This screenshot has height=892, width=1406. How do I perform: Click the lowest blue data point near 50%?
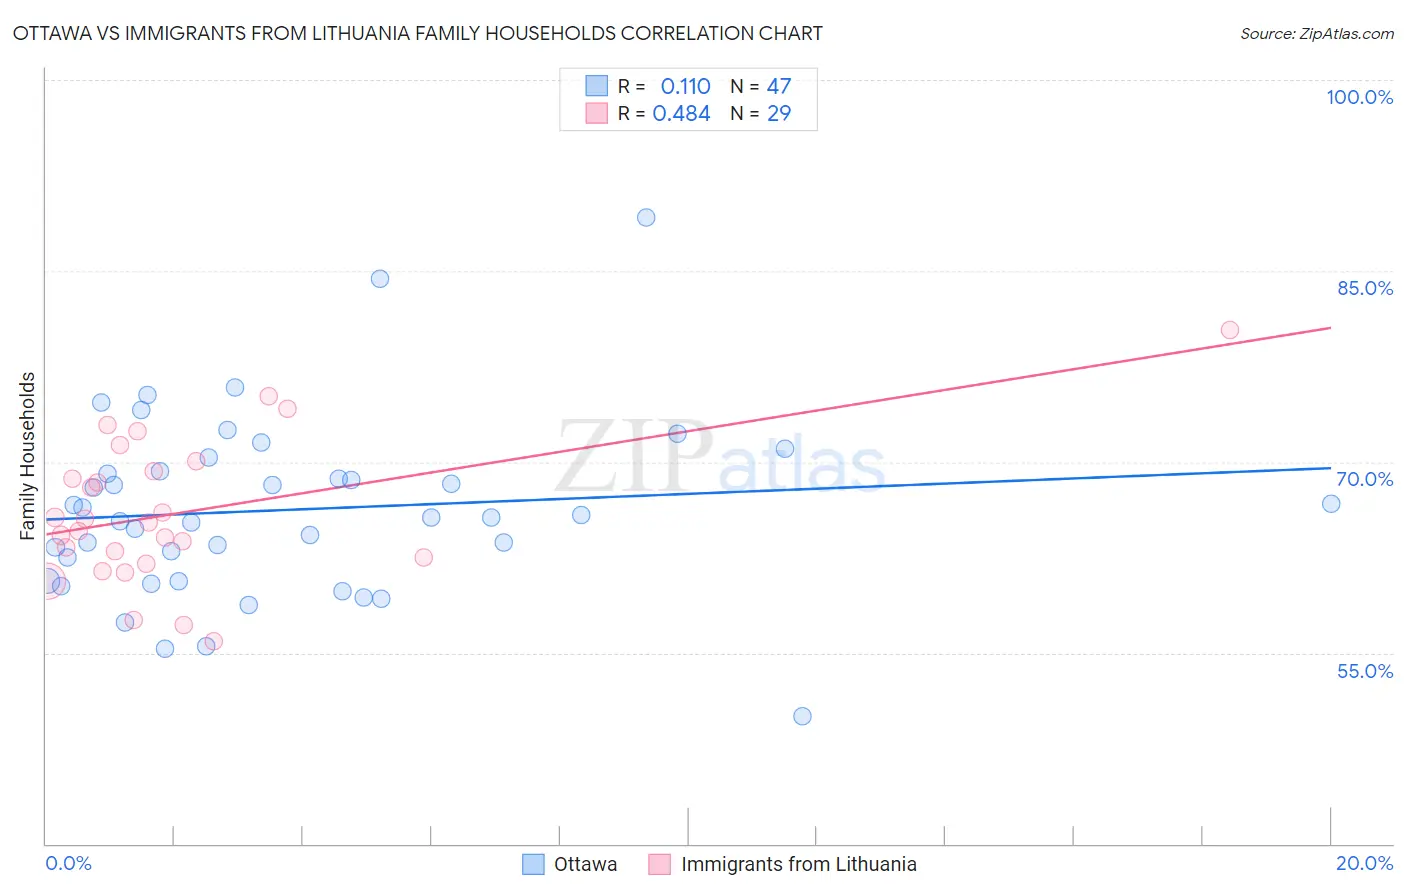(x=802, y=716)
